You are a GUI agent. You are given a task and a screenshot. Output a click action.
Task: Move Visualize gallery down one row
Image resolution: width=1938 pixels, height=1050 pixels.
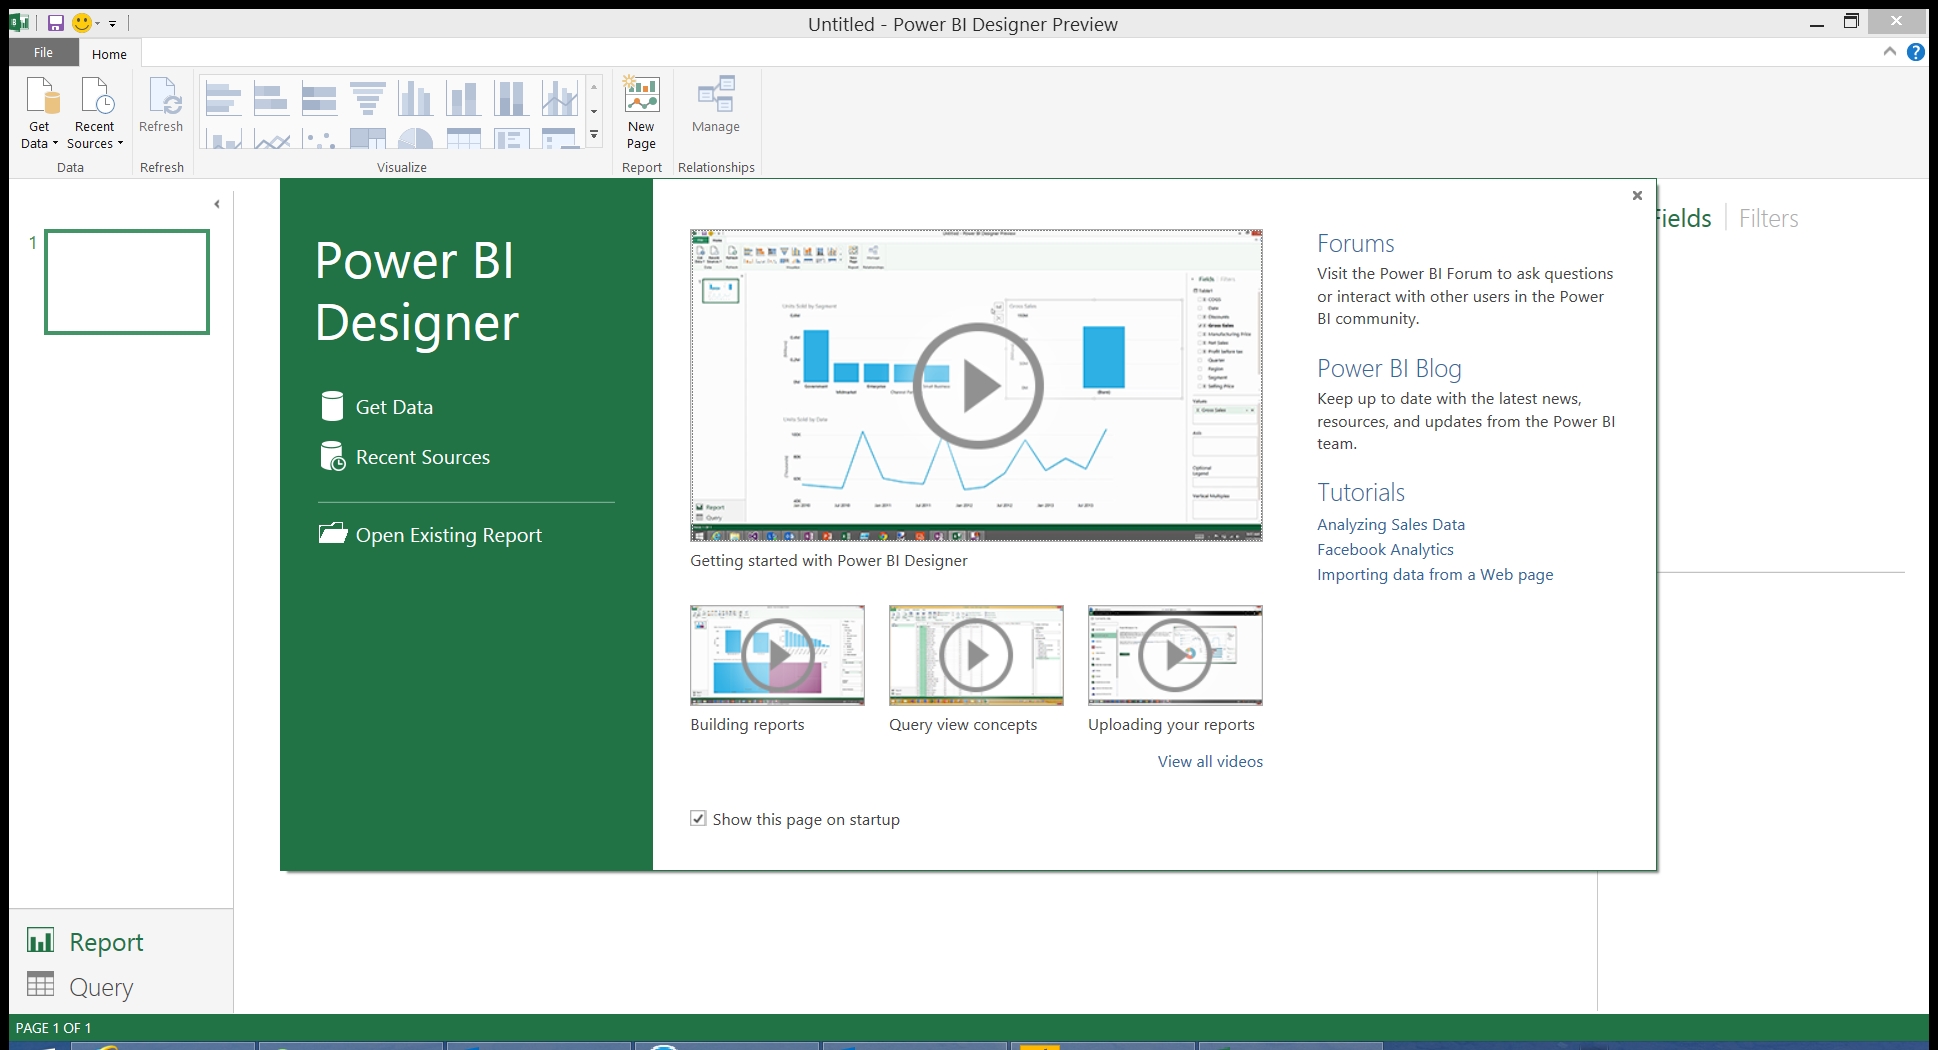(594, 111)
